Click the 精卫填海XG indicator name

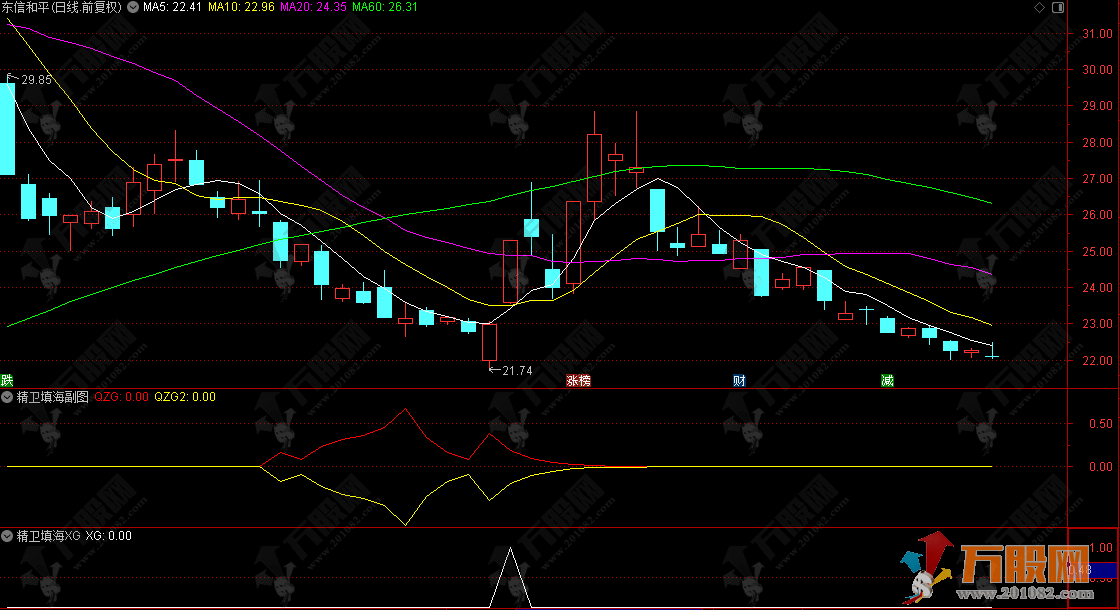pyautogui.click(x=48, y=536)
